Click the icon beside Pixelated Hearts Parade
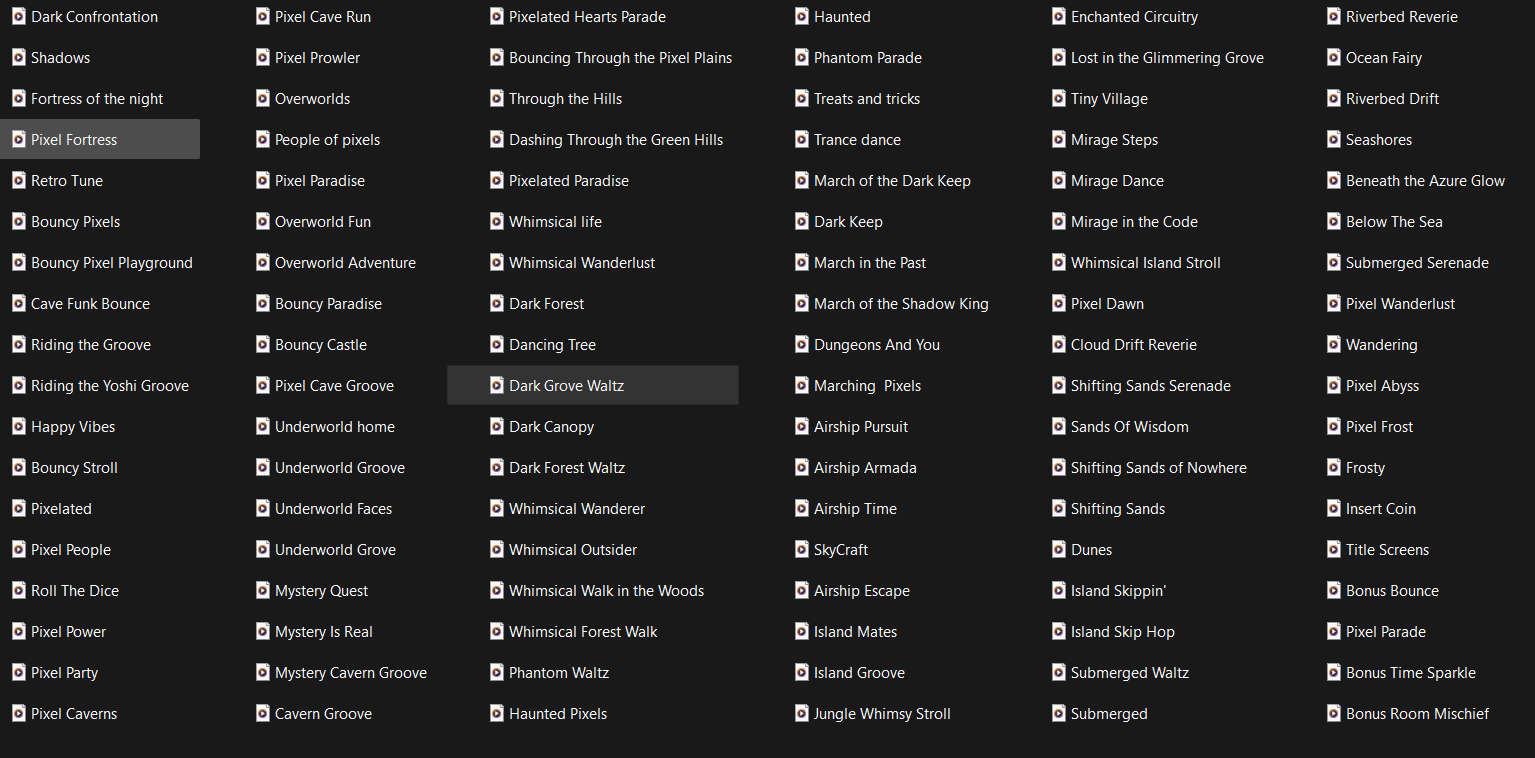Image resolution: width=1535 pixels, height=758 pixels. click(x=497, y=17)
